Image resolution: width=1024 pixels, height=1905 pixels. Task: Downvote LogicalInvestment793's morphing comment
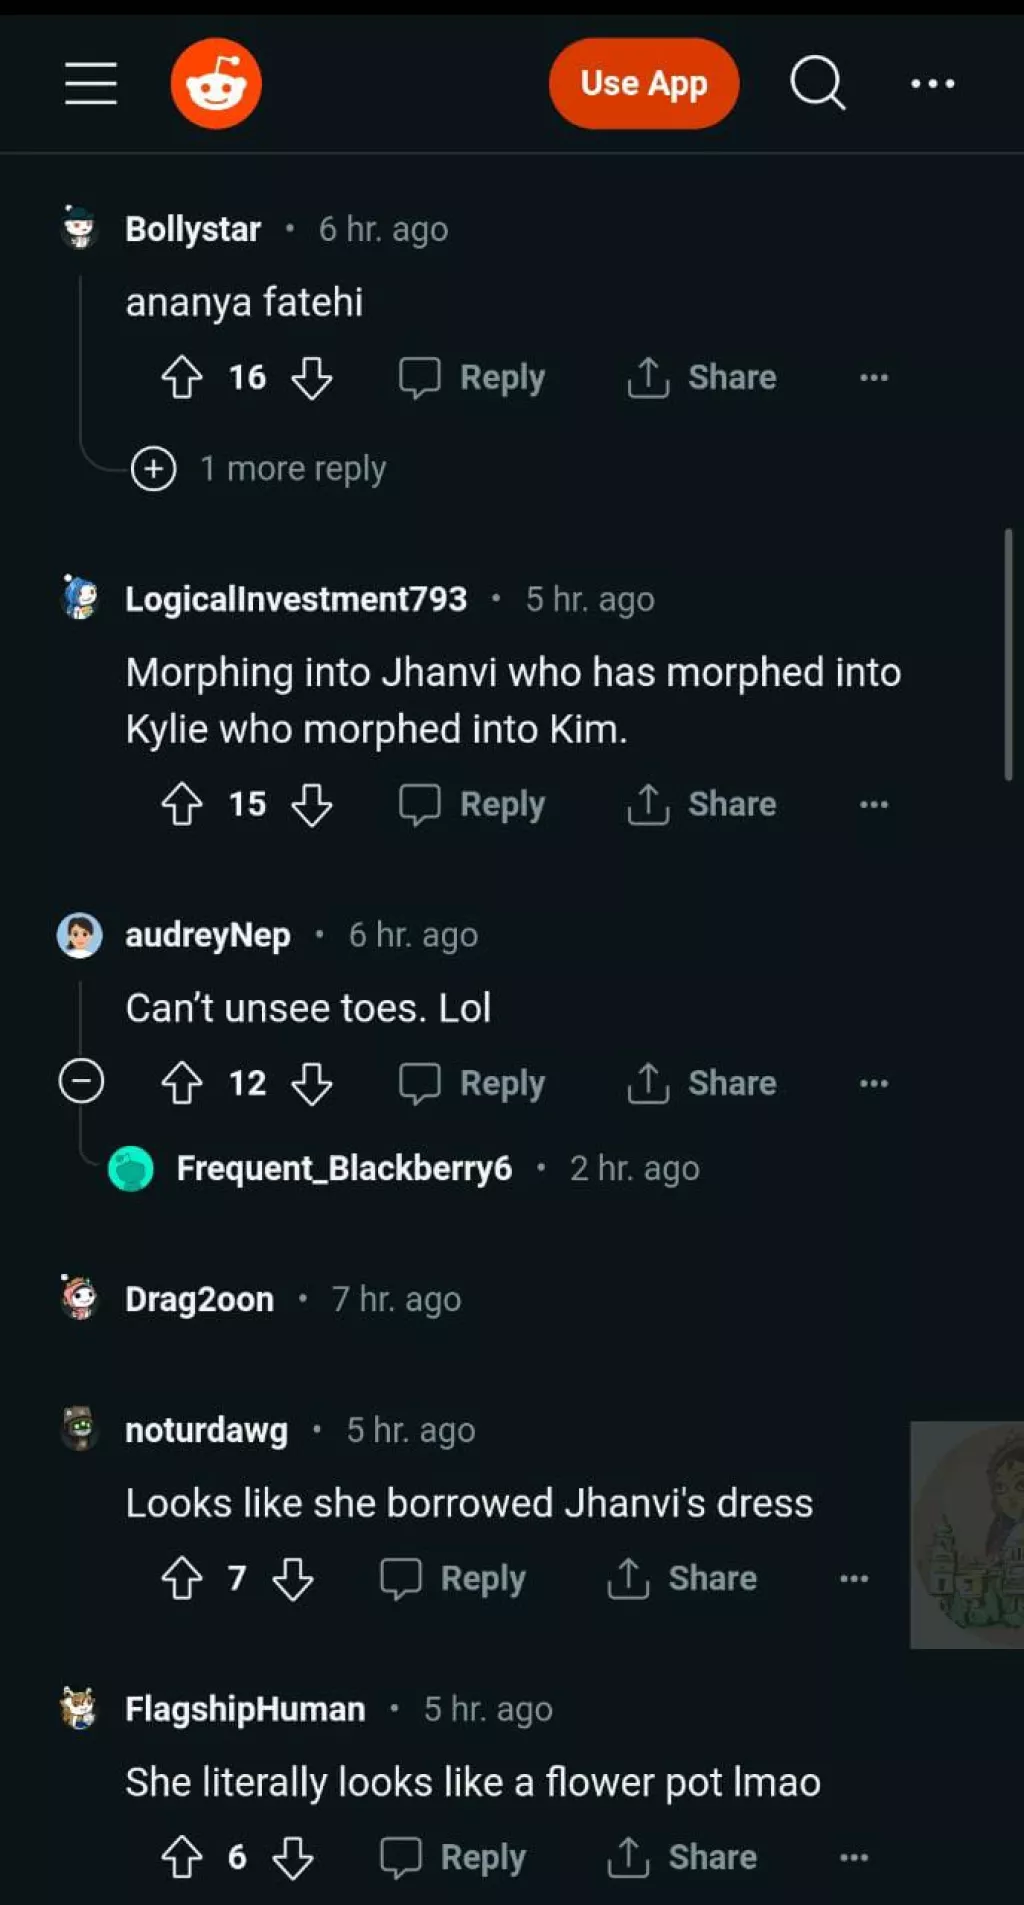point(312,805)
